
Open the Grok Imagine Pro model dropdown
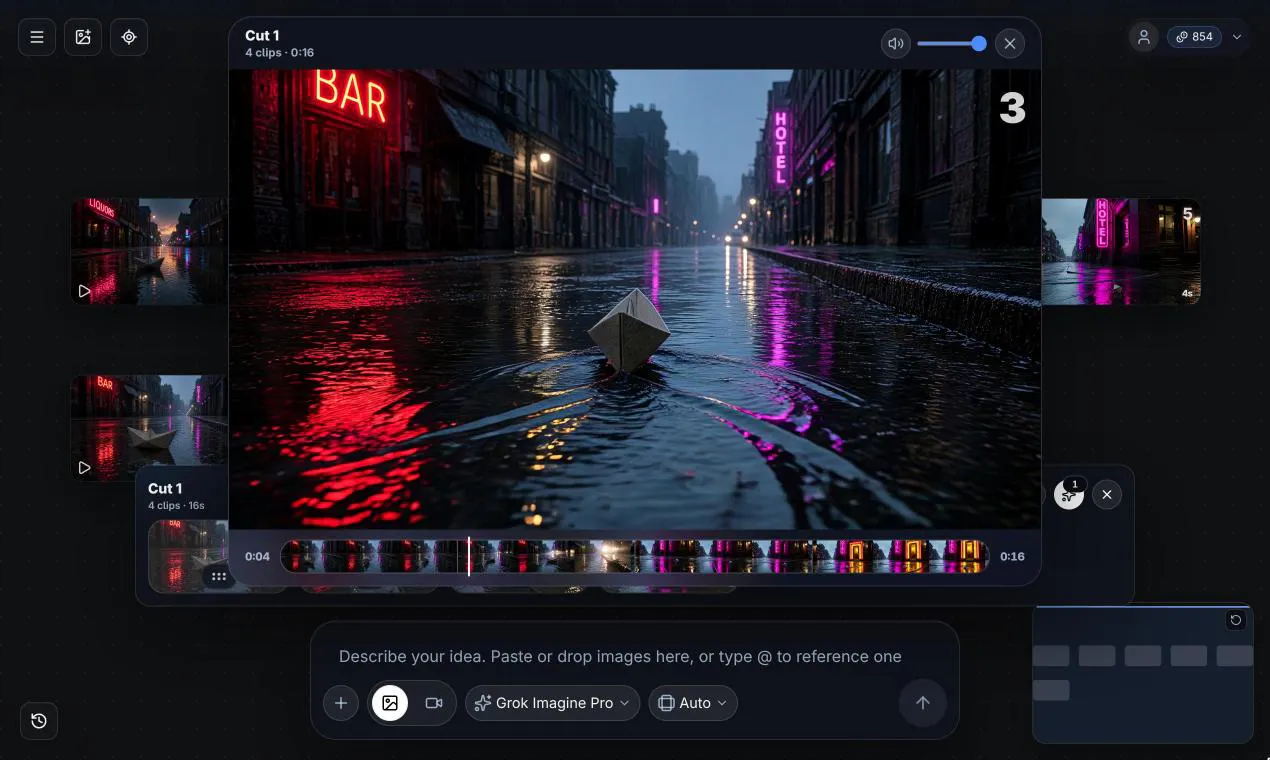tap(553, 703)
